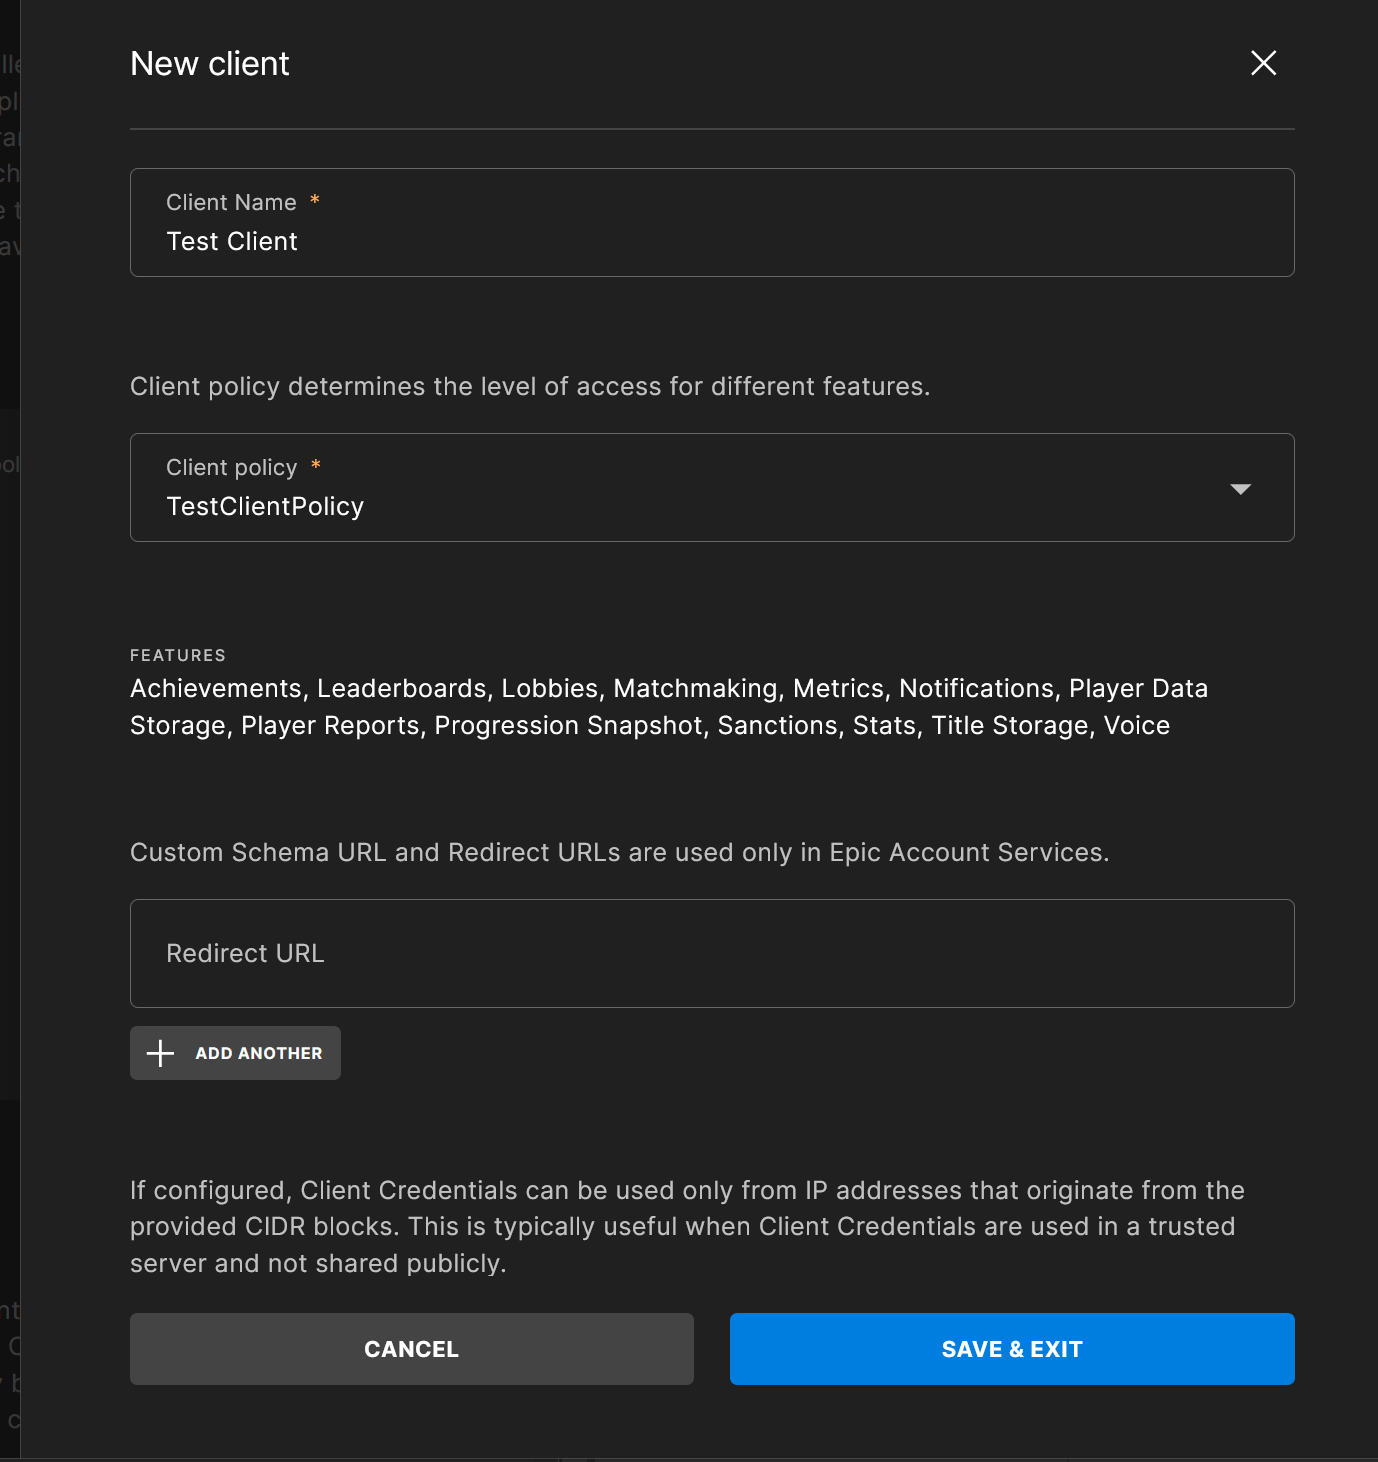Select the TestClientPolicy value

coord(265,507)
